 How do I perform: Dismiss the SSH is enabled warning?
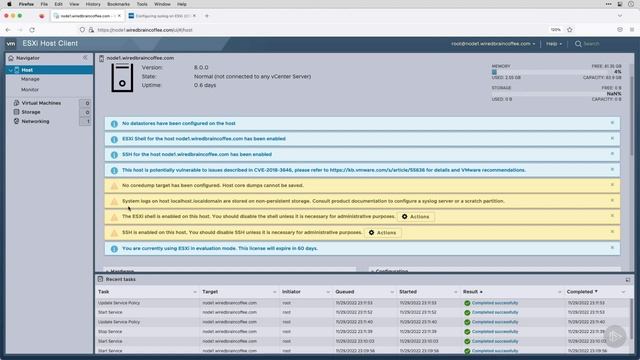[x=612, y=232]
